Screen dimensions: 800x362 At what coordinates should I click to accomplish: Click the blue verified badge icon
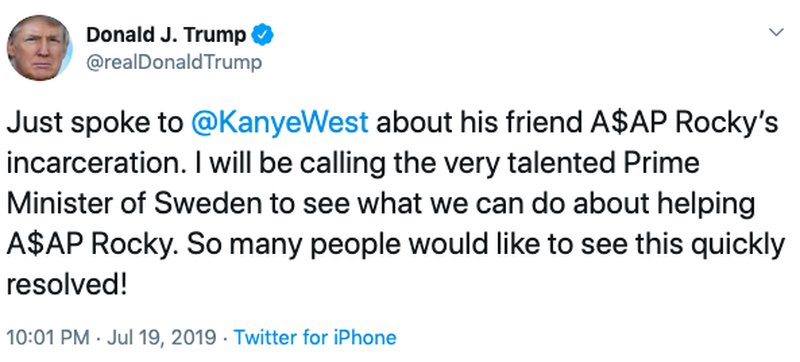pyautogui.click(x=264, y=35)
